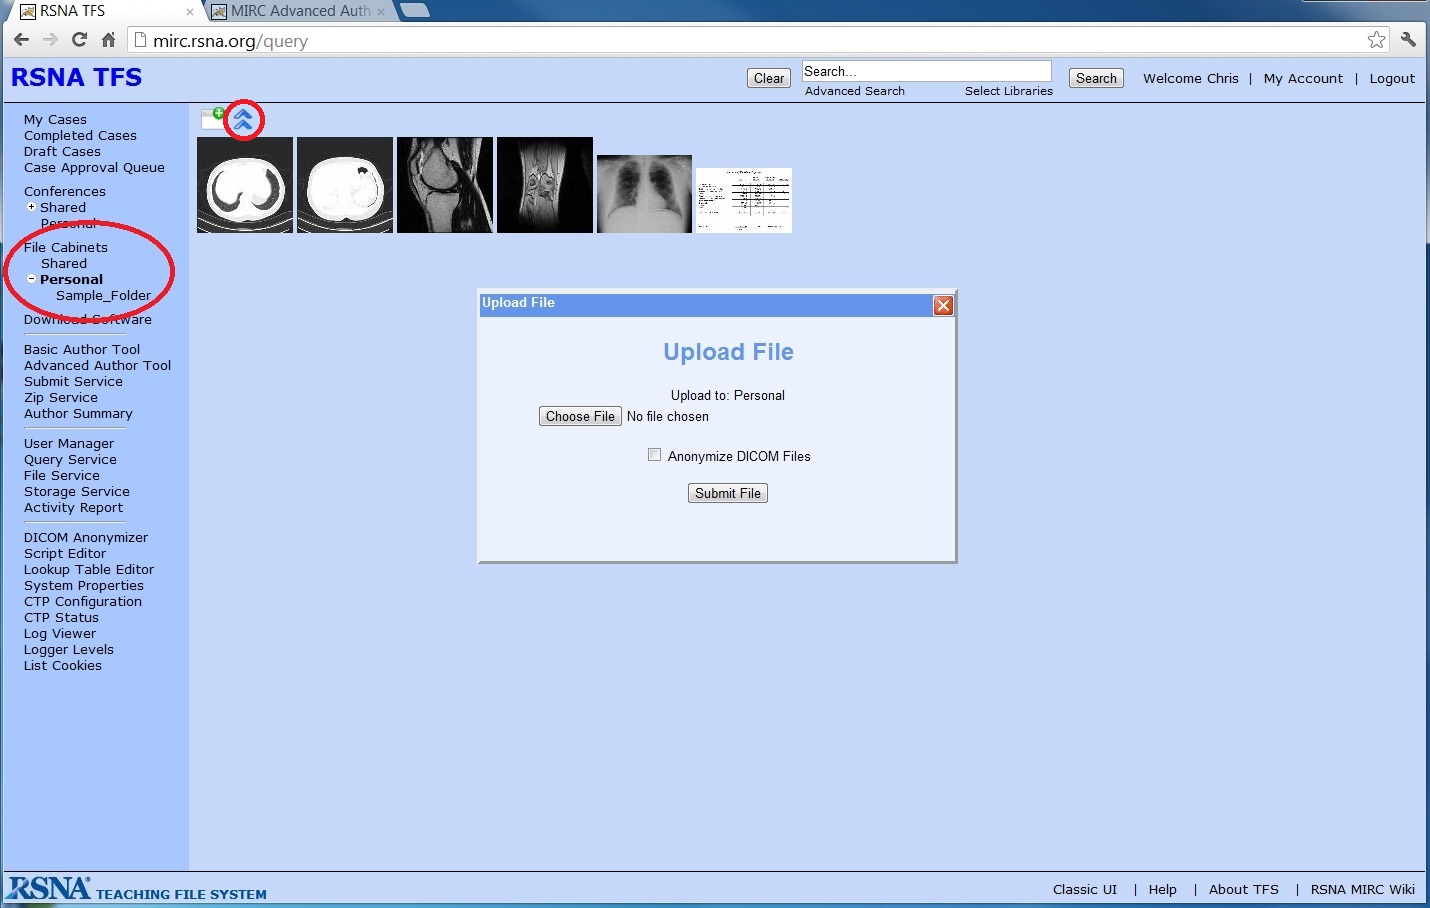Open the Log Viewer link
This screenshot has height=908, width=1430.
pyautogui.click(x=60, y=633)
